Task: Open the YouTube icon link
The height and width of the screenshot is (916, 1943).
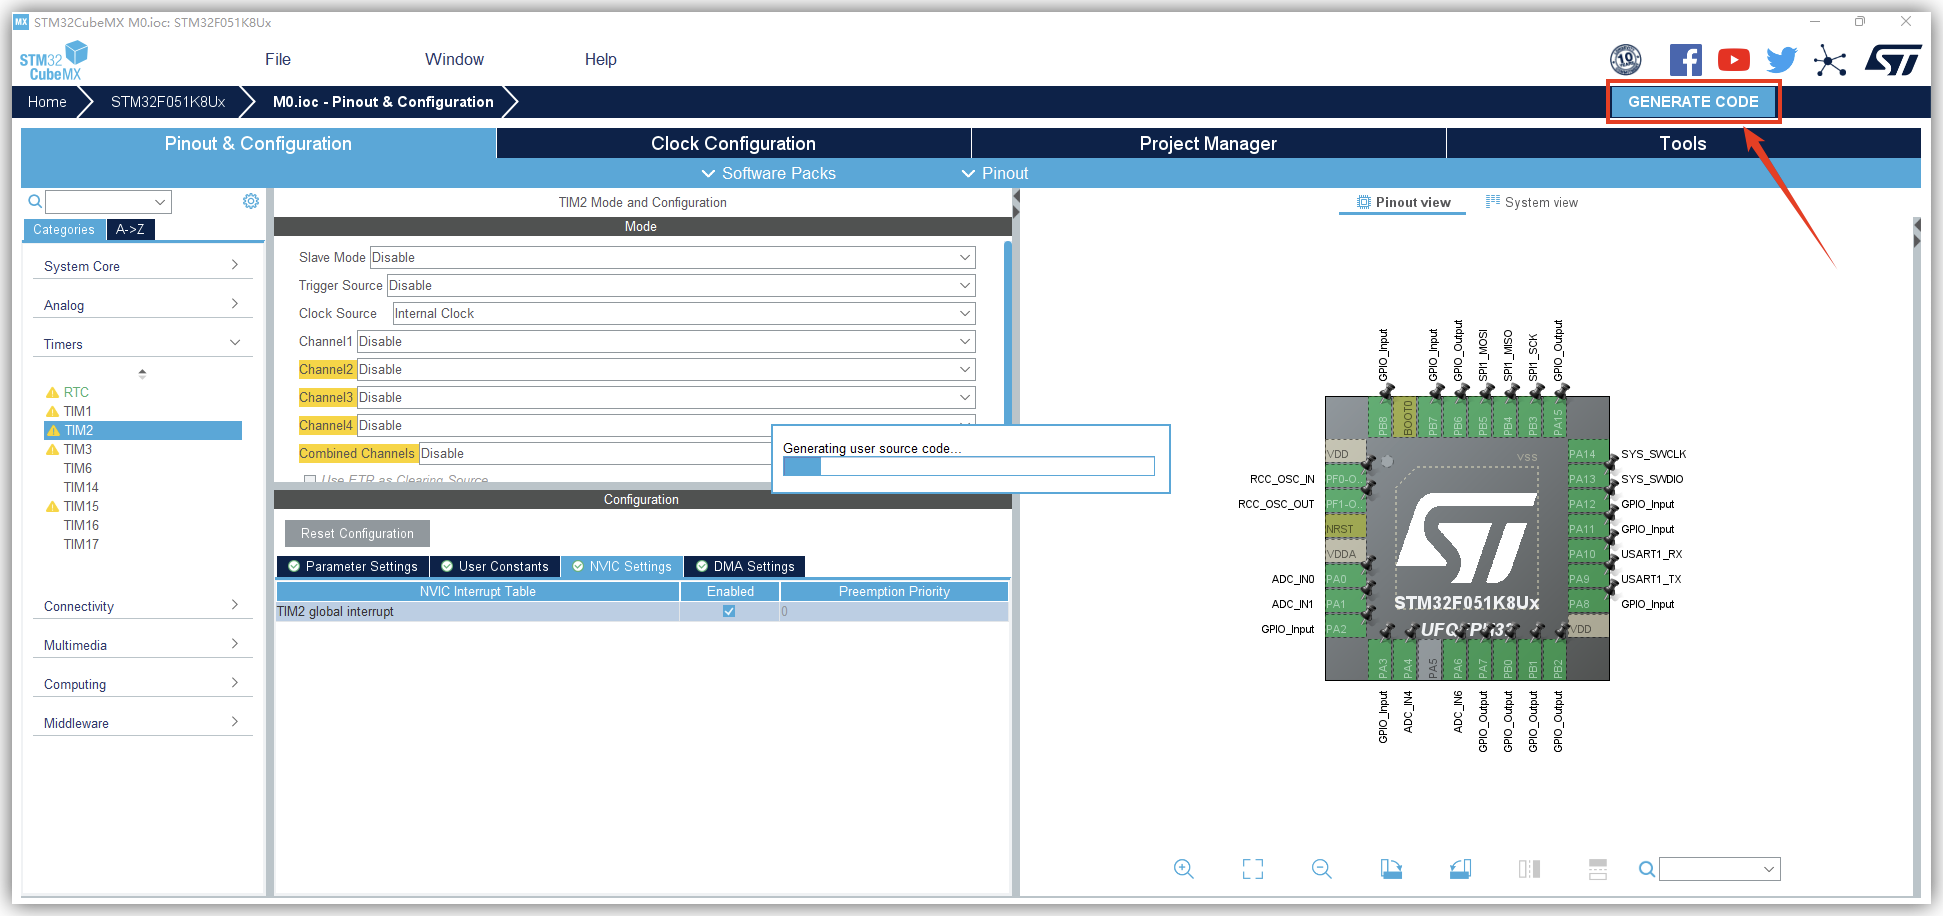Action: (1733, 60)
